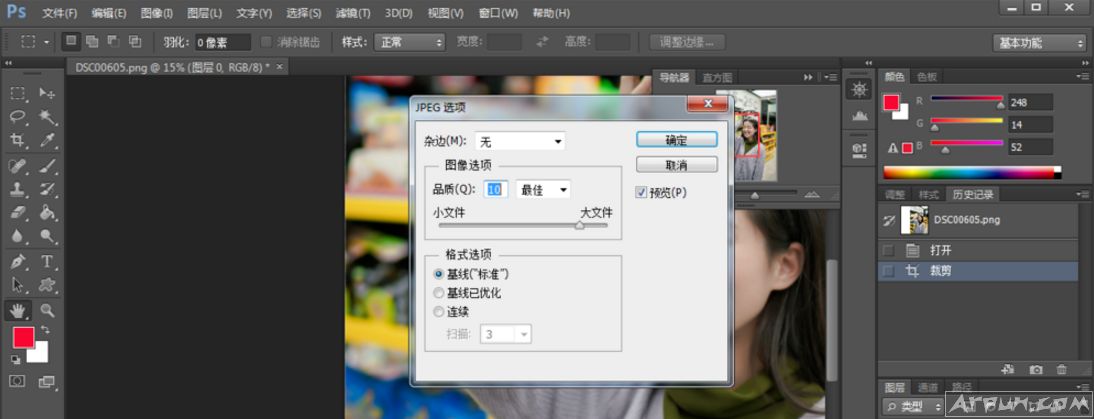The width and height of the screenshot is (1094, 419).
Task: Select the Horizontal Type tool
Action: click(x=47, y=262)
